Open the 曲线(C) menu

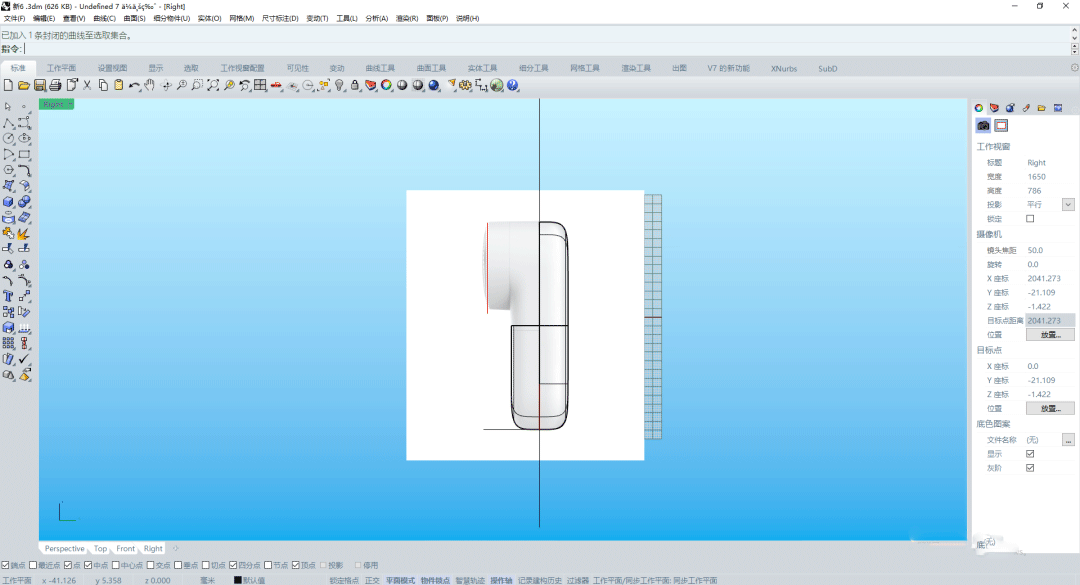coord(104,18)
